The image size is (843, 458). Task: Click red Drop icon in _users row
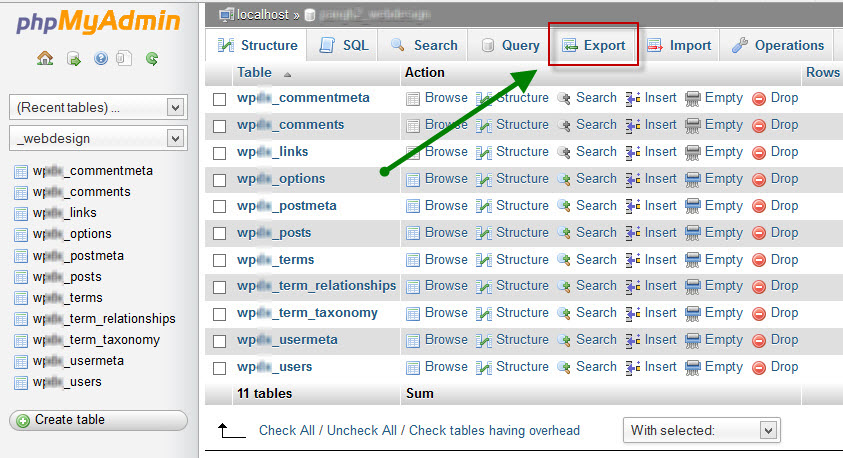point(759,368)
